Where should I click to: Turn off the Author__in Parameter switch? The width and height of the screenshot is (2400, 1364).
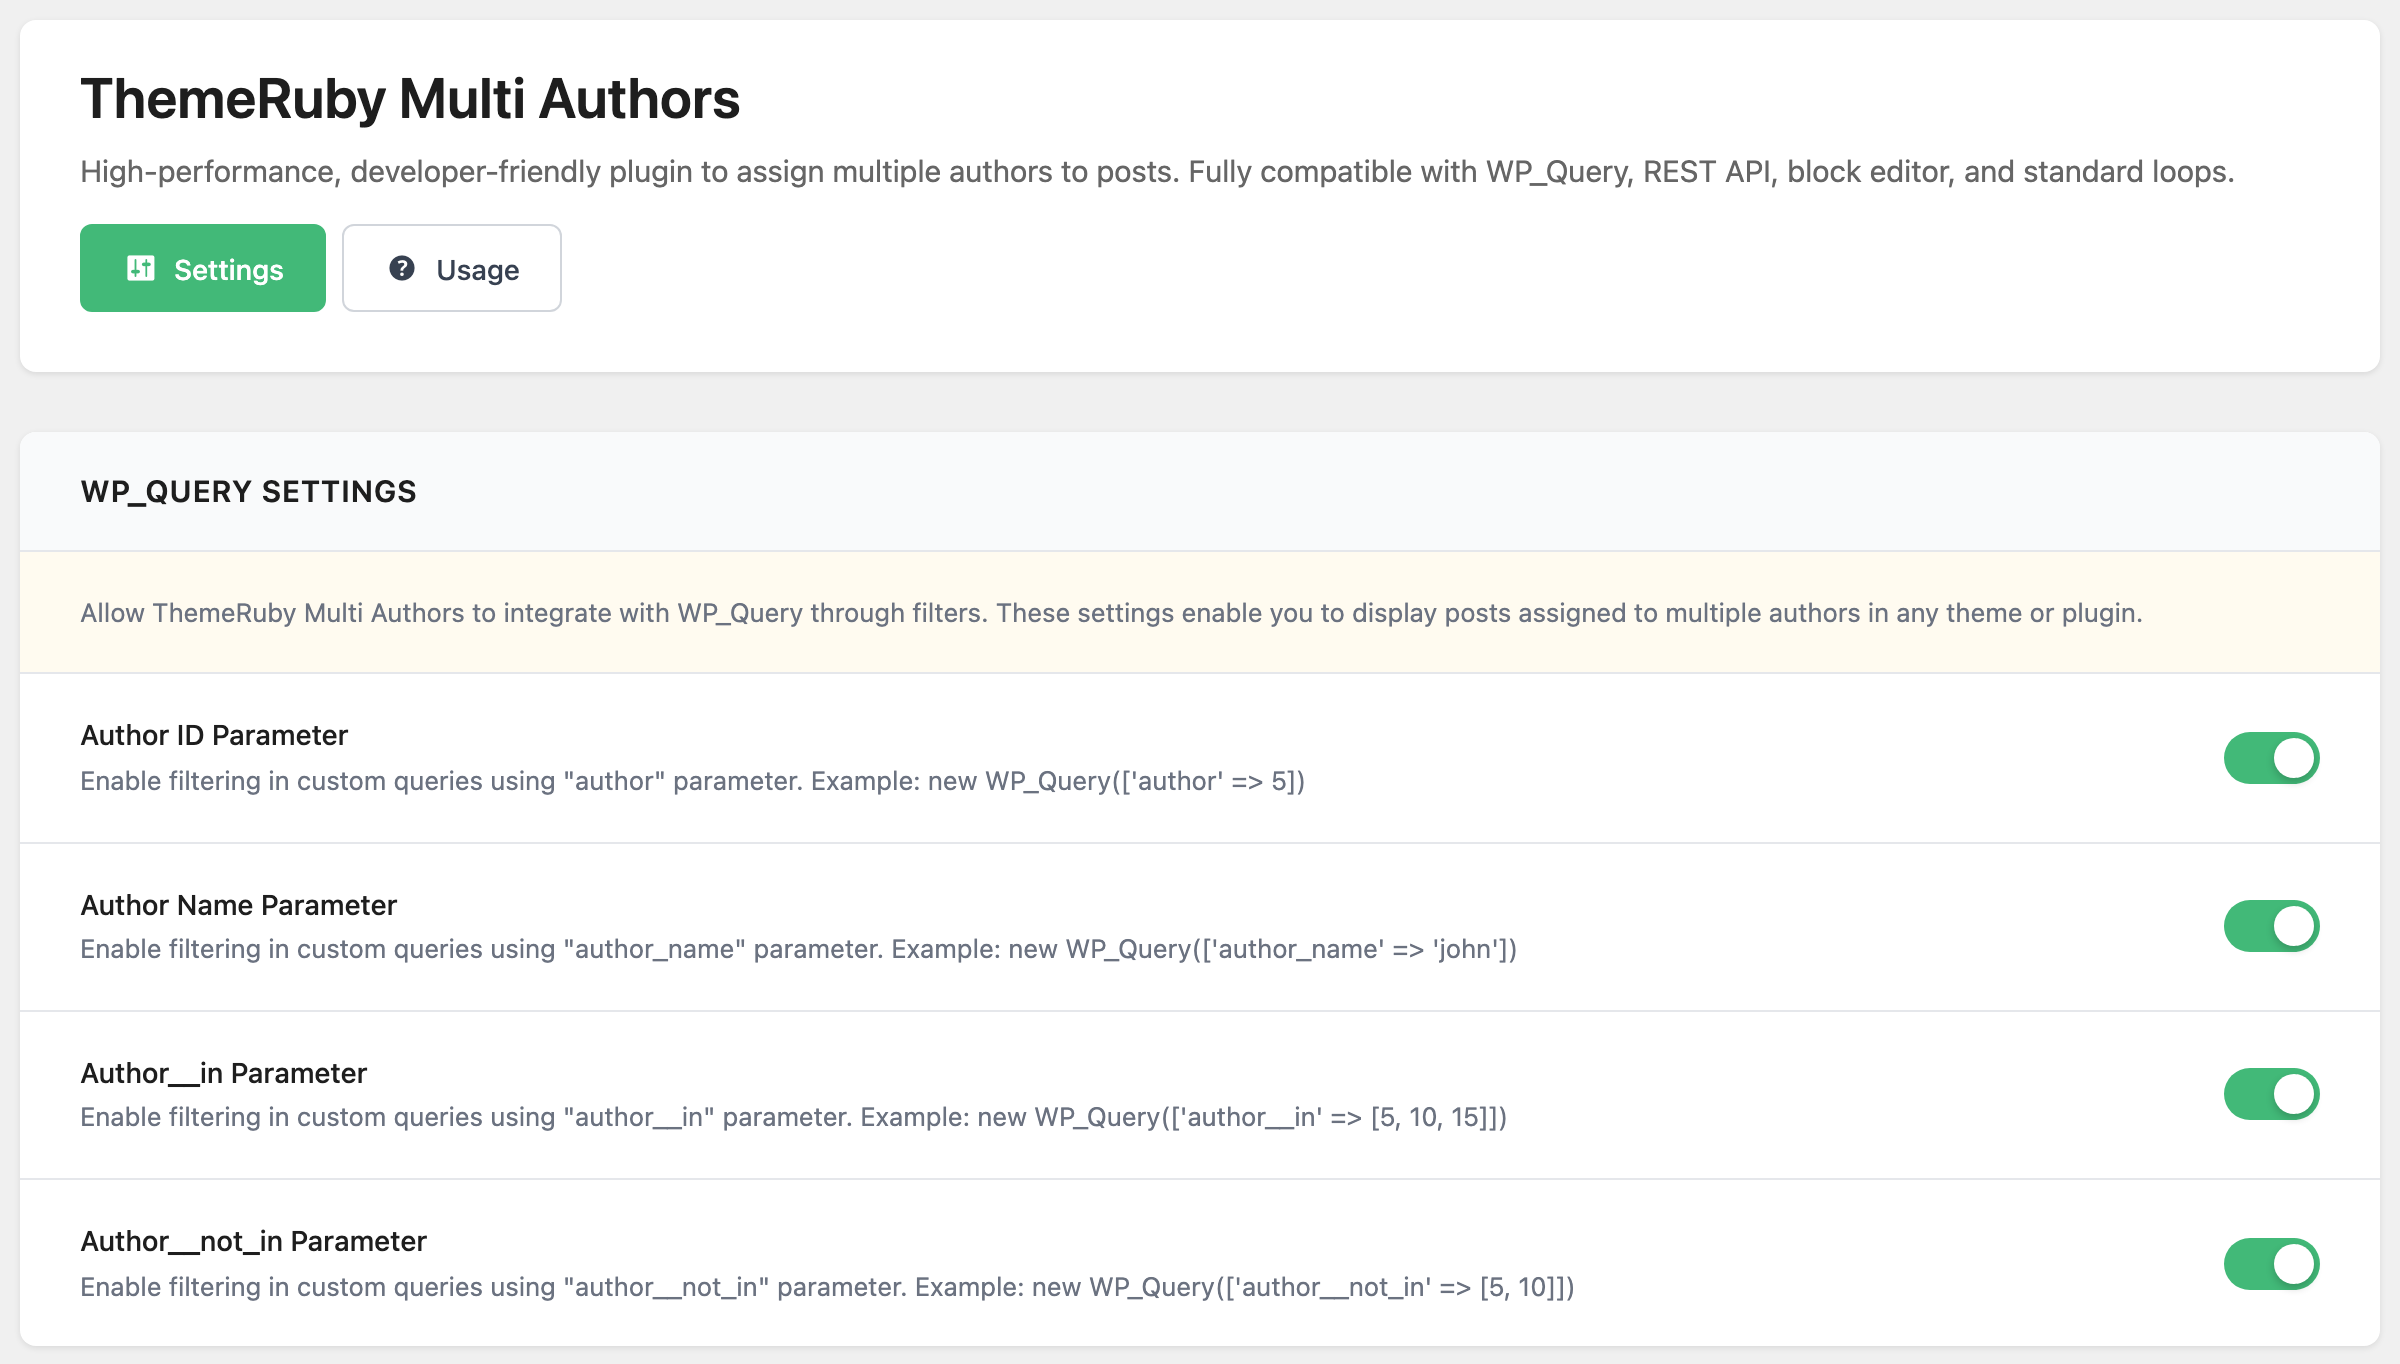(2271, 1094)
